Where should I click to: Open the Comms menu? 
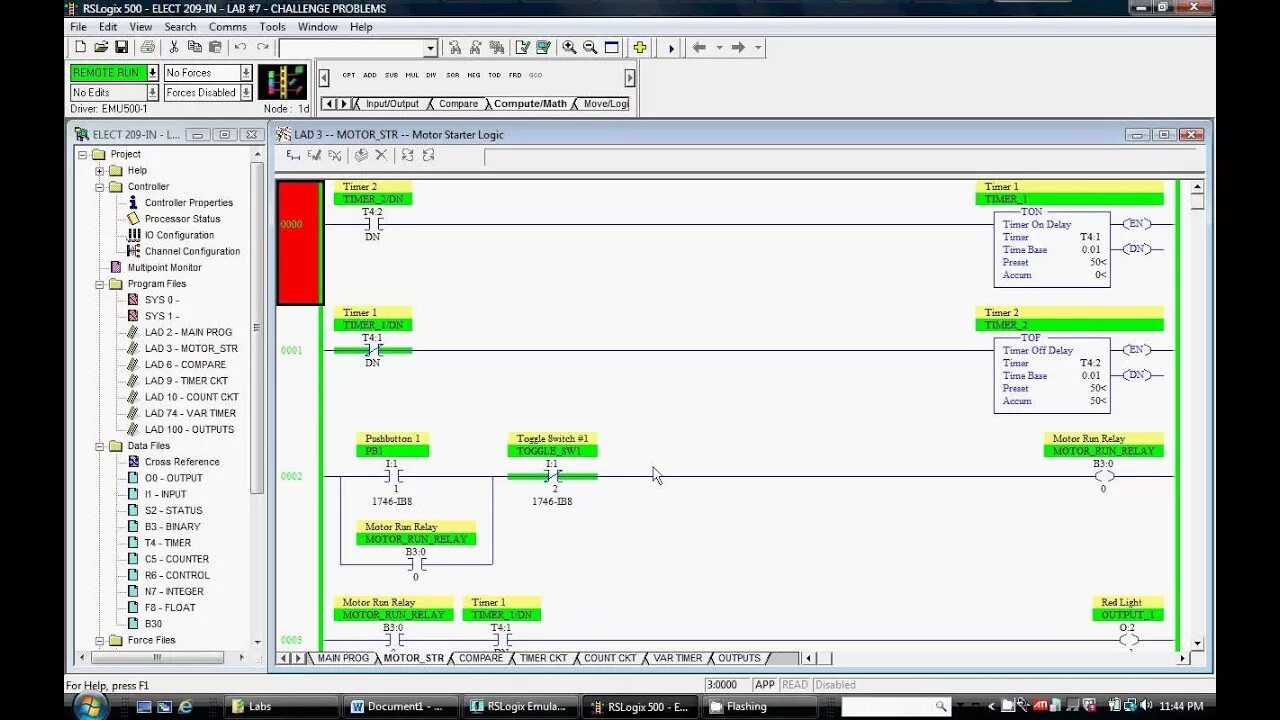click(x=228, y=27)
